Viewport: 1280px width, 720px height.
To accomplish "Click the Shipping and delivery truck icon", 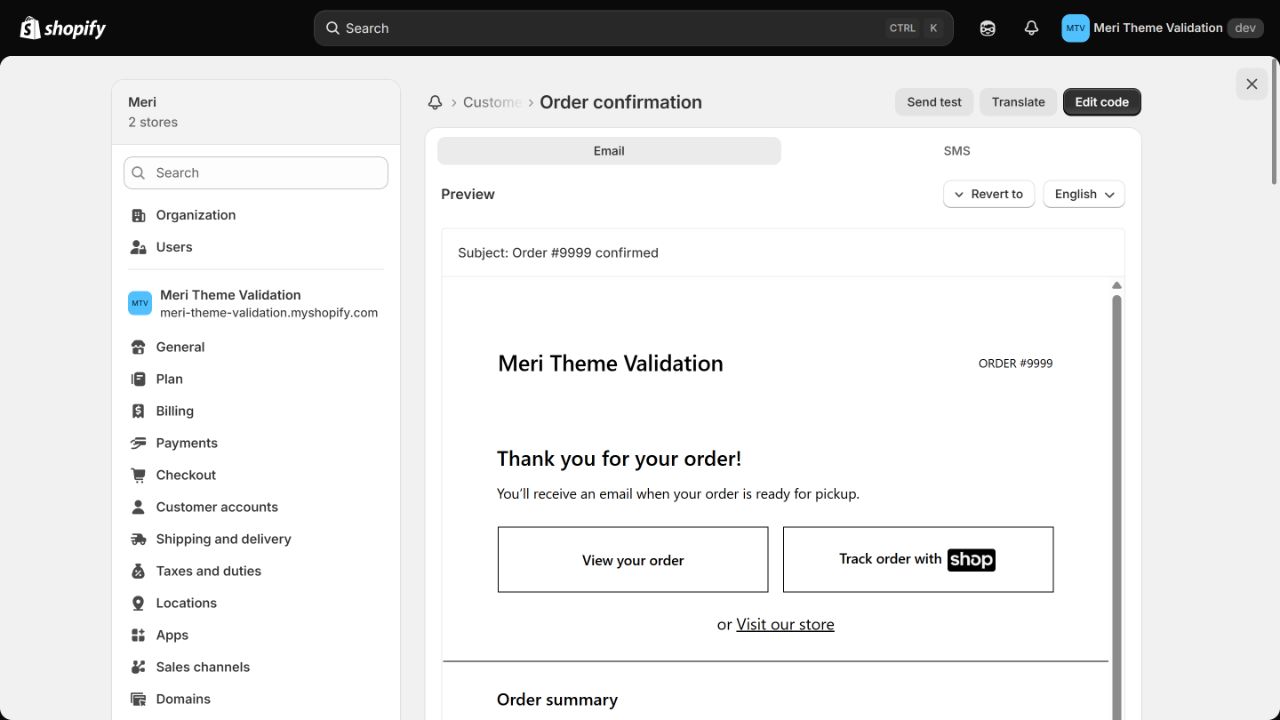I will coord(138,539).
